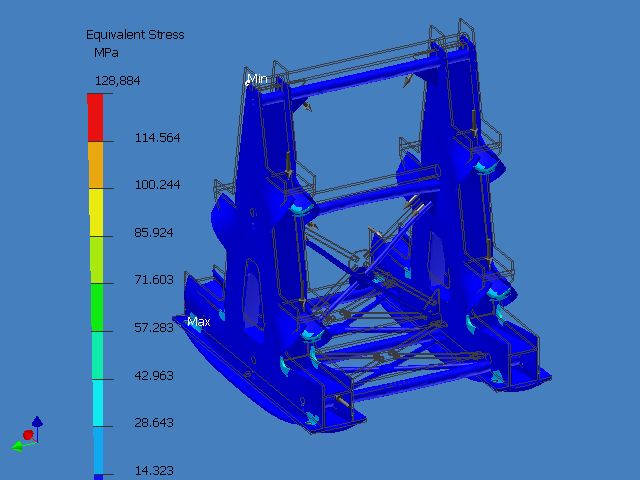
Task: Click the orange color band in the legend
Action: pyautogui.click(x=96, y=165)
